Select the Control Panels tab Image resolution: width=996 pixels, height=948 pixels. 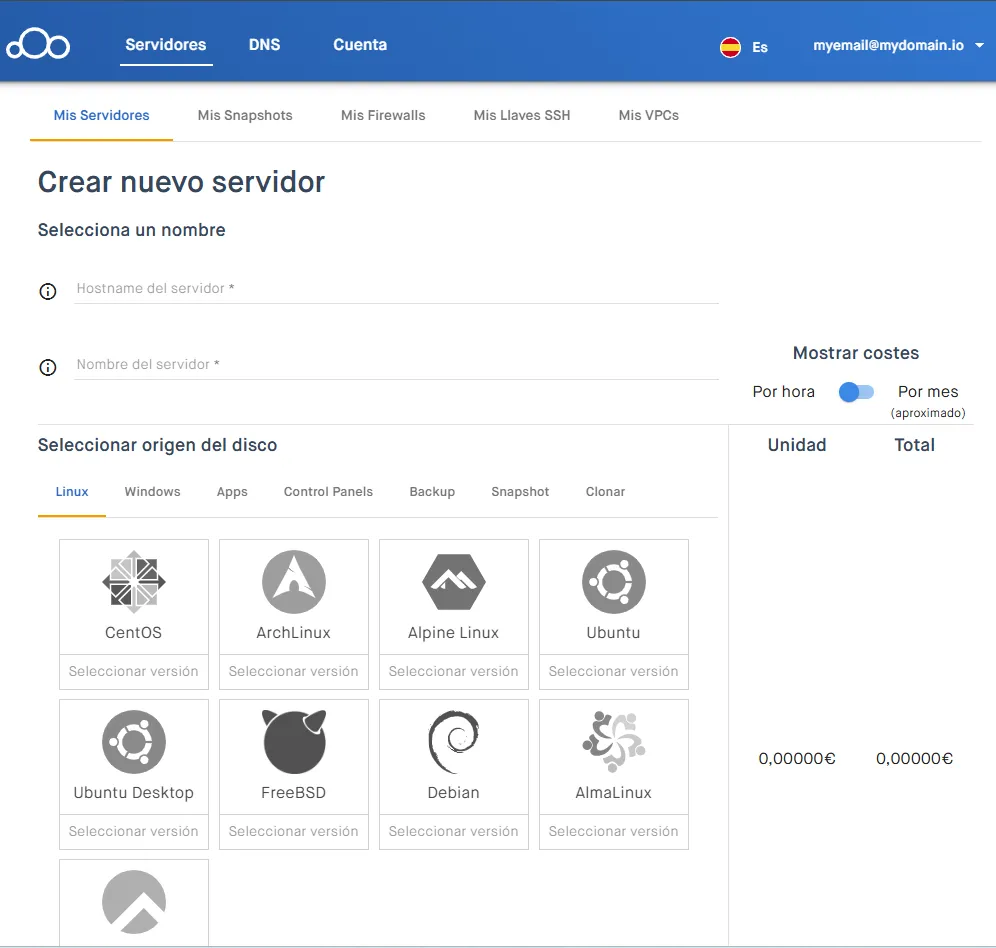(328, 492)
